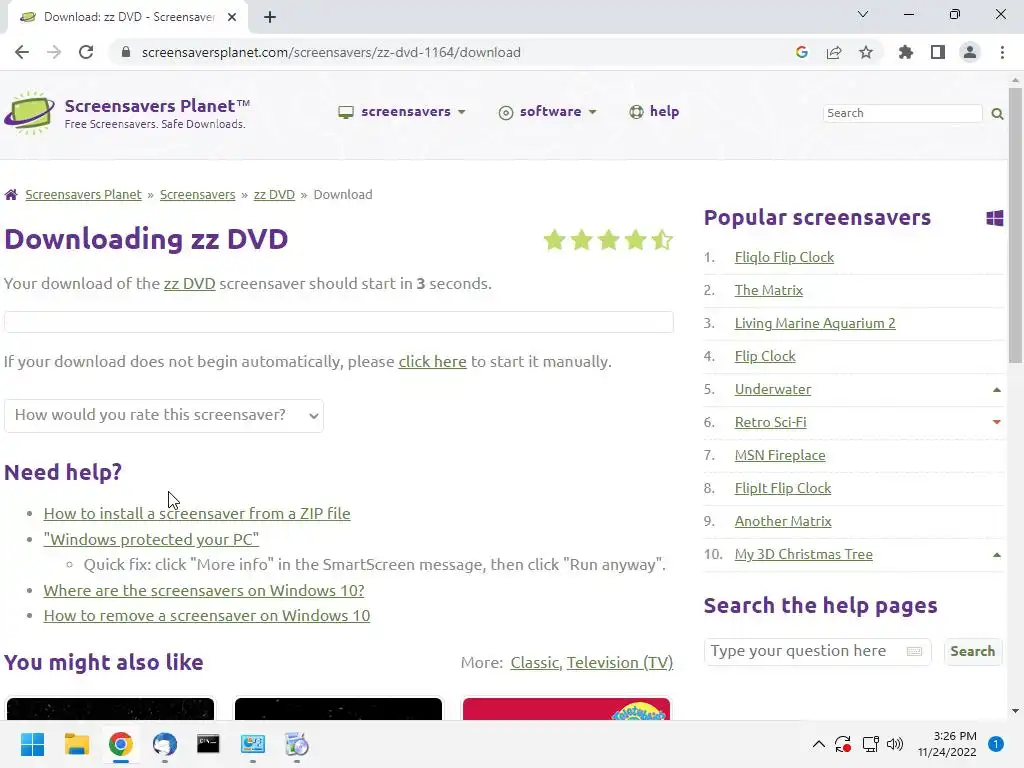Open Another Matrix screensaver link
This screenshot has height=768, width=1024.
[x=782, y=521]
